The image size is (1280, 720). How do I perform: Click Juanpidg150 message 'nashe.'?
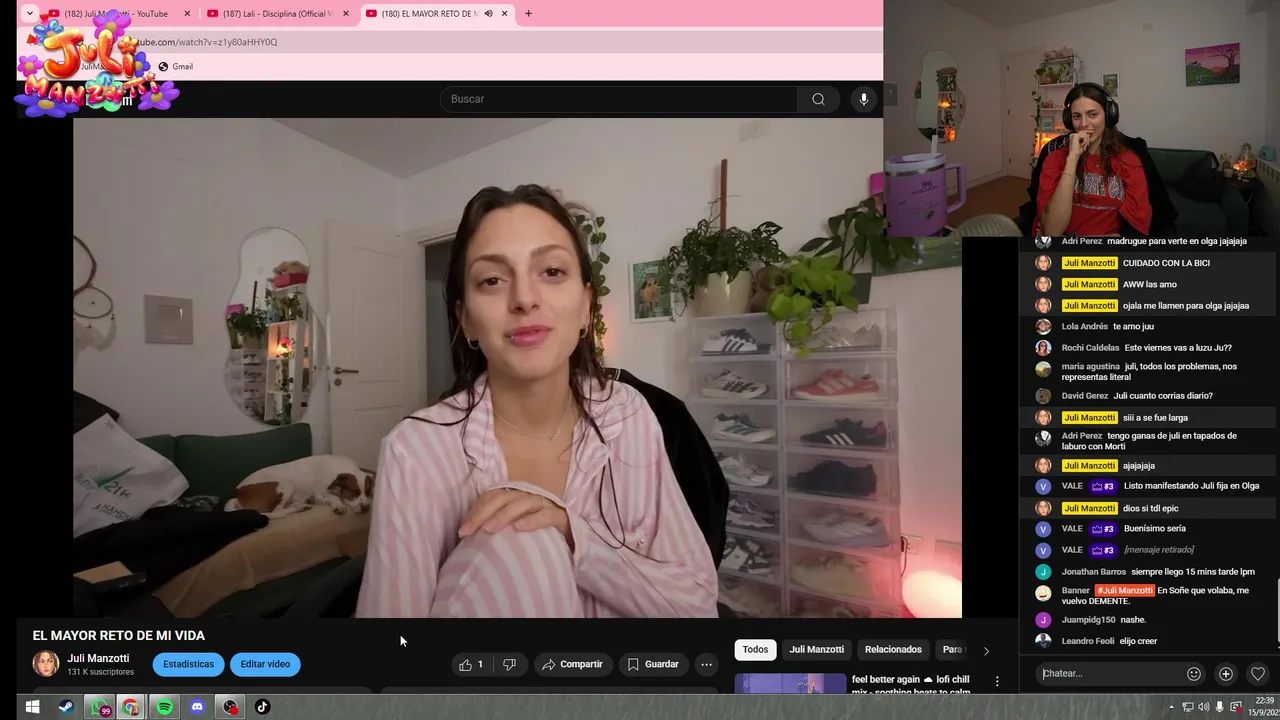click(x=1133, y=620)
